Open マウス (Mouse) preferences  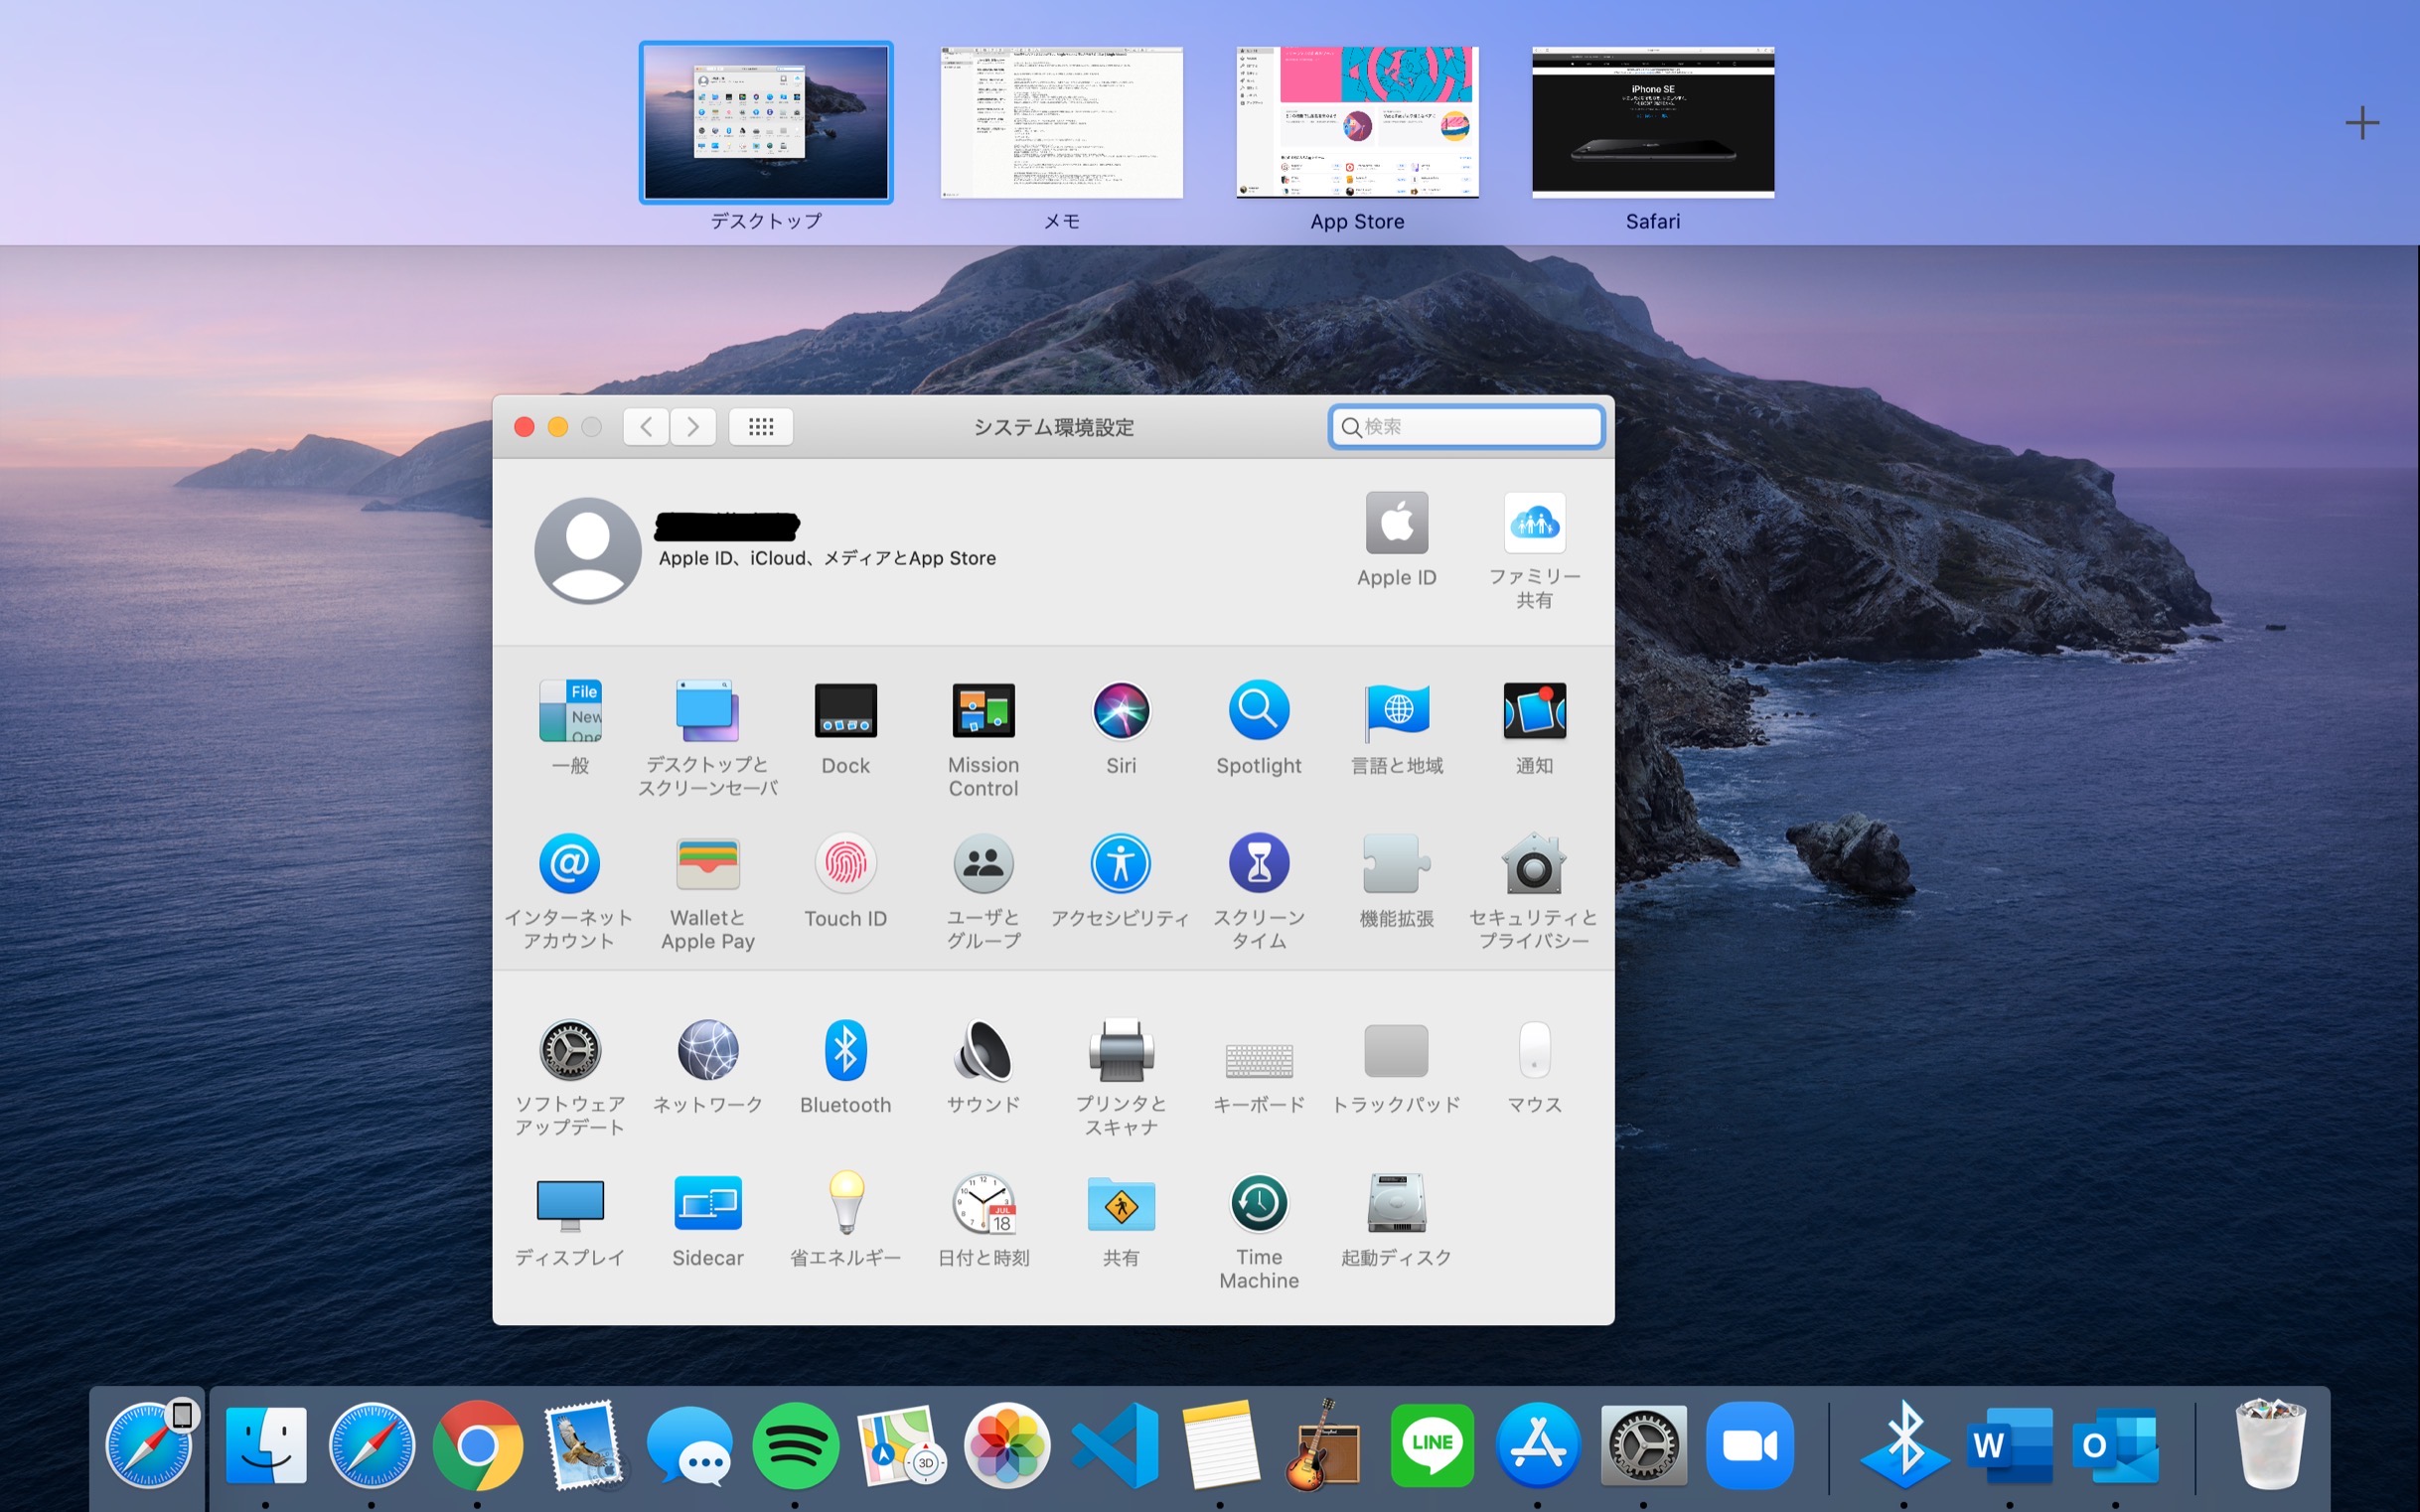pyautogui.click(x=1535, y=1050)
